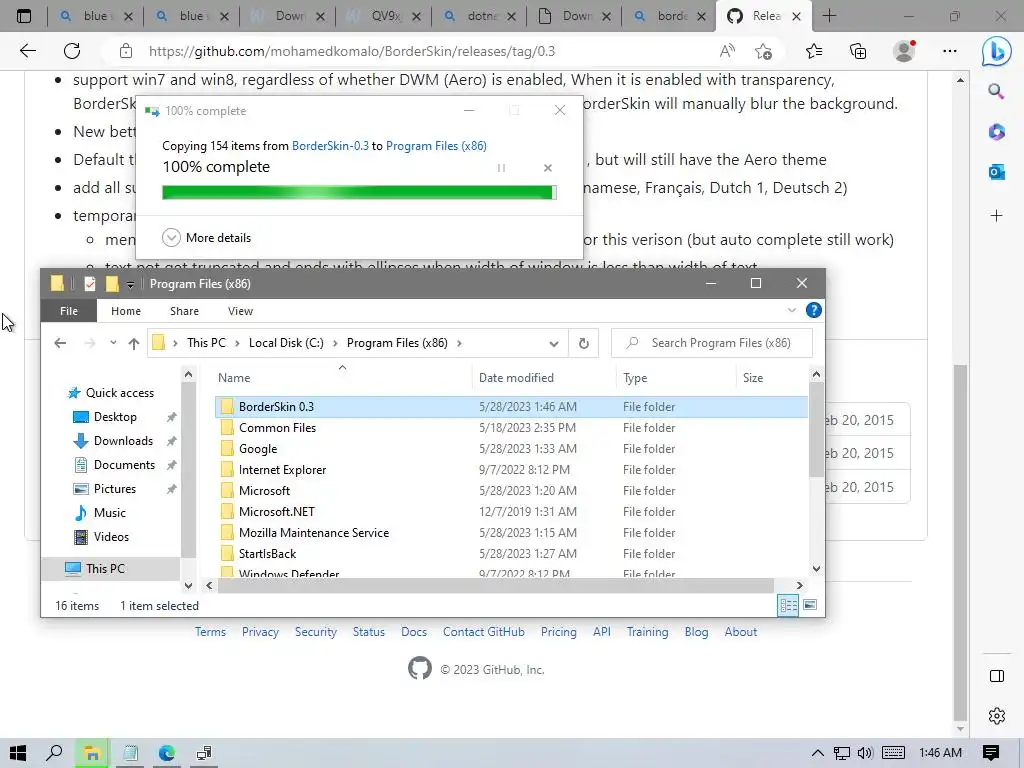Open Quick Access Toolbar customize dropdown
Screen dimensions: 1024x768
point(130,284)
